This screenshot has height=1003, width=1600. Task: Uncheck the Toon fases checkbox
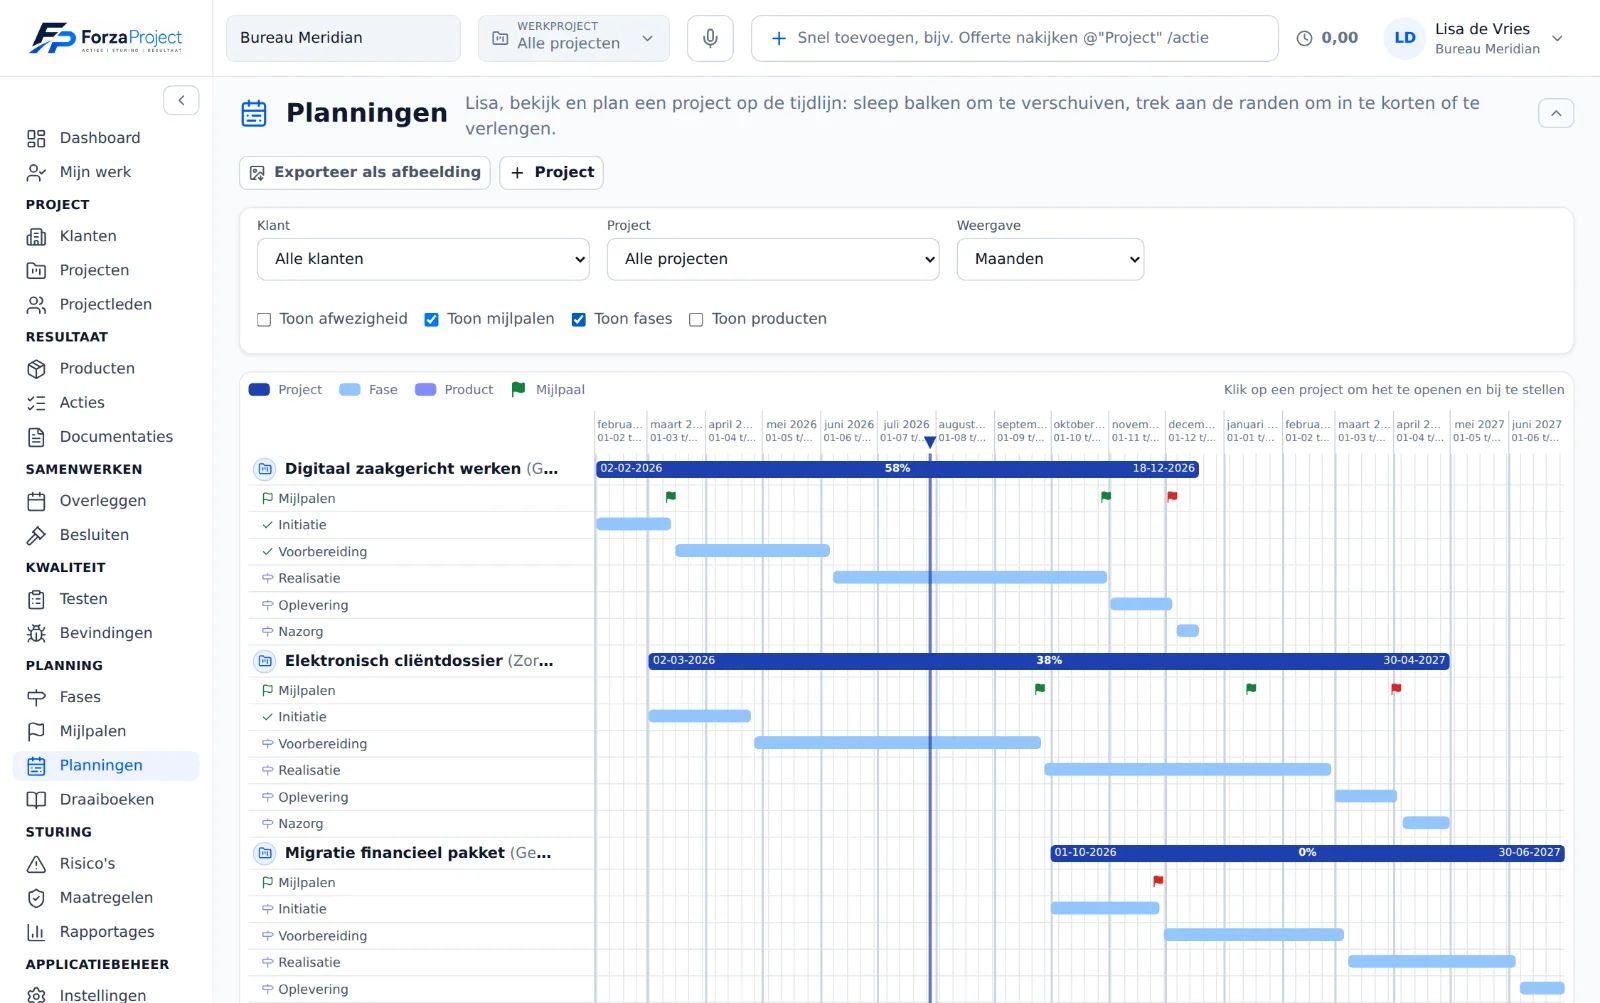pos(578,320)
